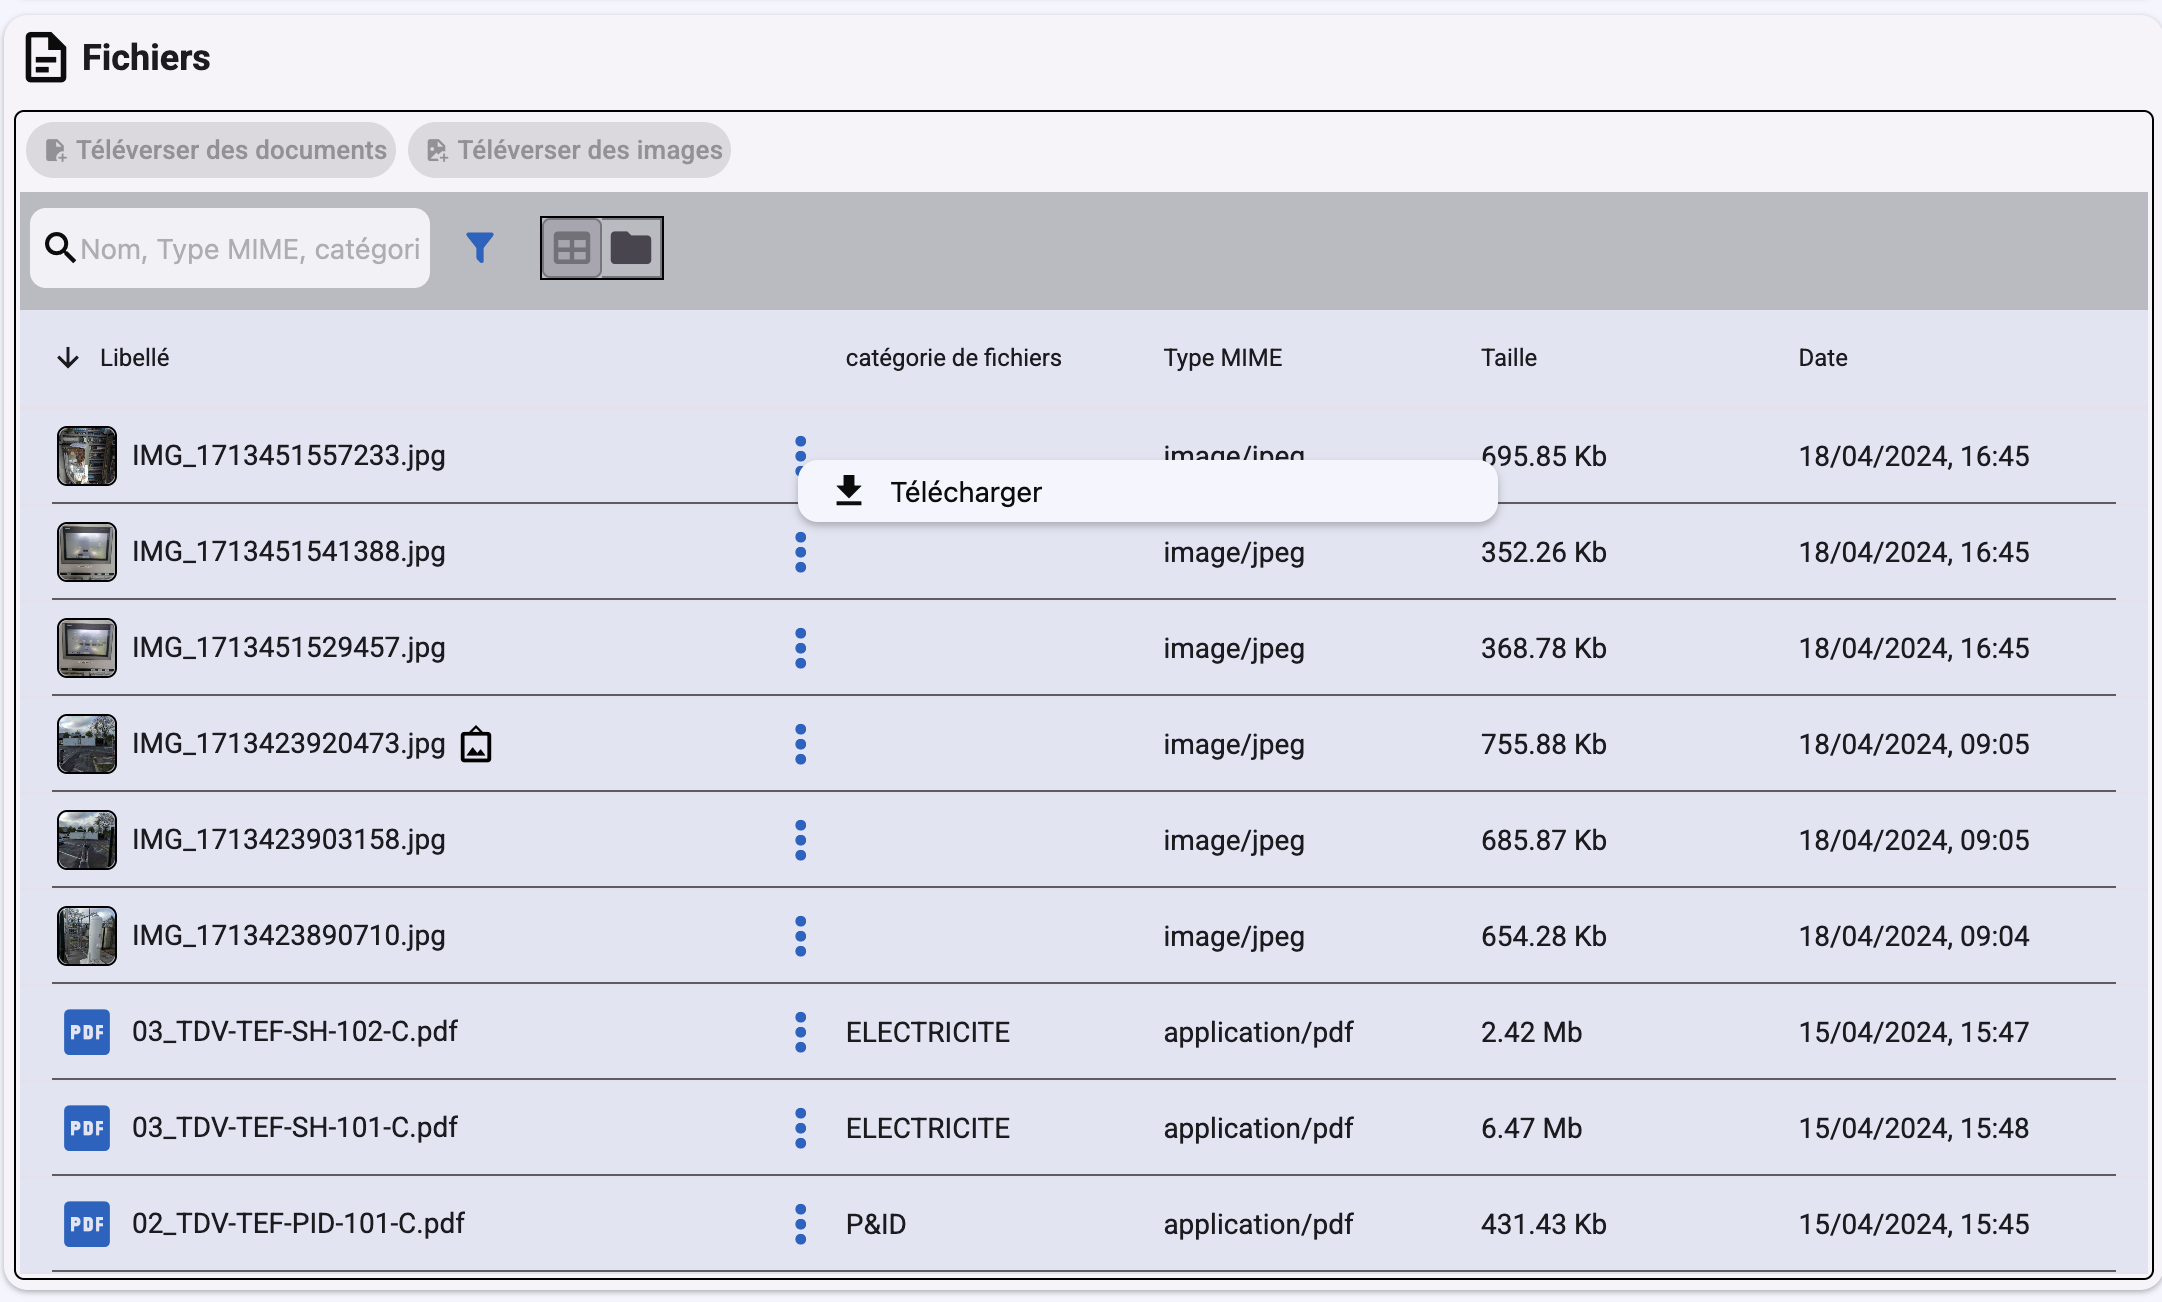Open options menu for IMG_1713423890710.jpg
The image size is (2162, 1302).
coord(800,936)
